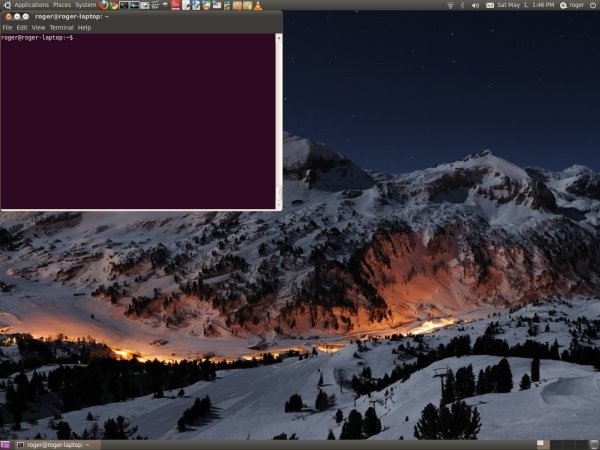This screenshot has height=450, width=600.
Task: Open VLC media player cone icon
Action: (258, 5)
